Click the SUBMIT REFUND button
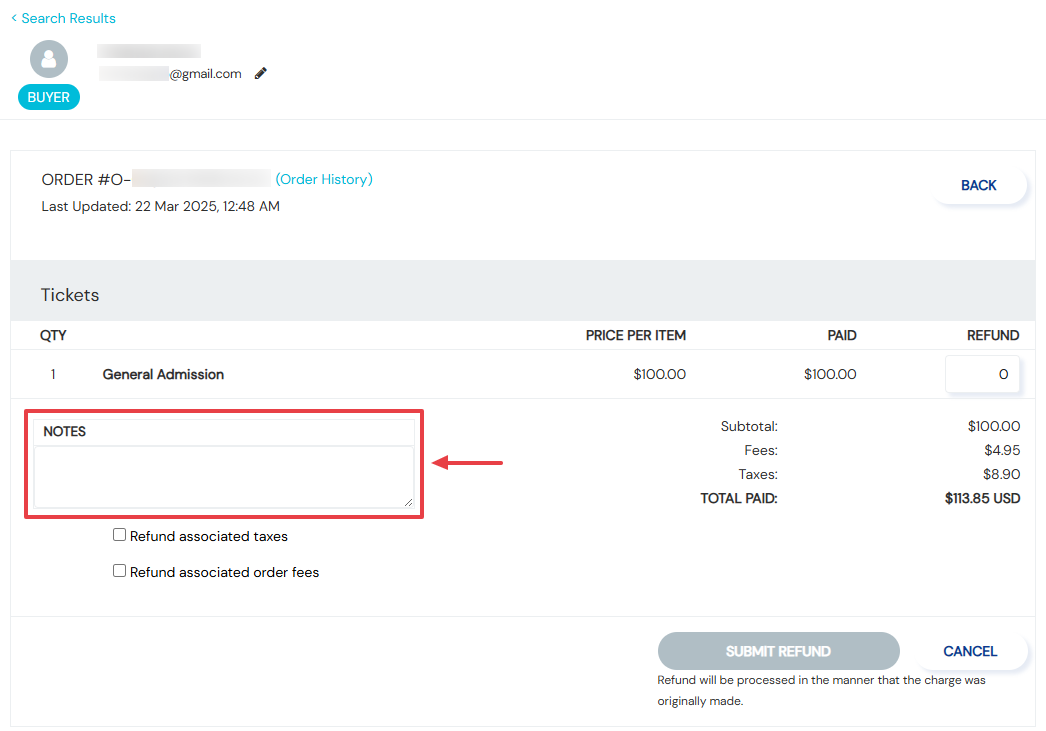 tap(778, 651)
